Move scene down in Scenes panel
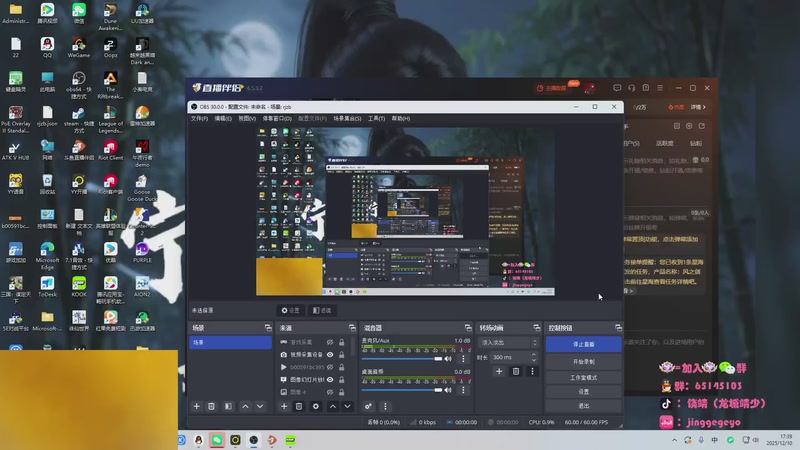800x450 pixels. (x=260, y=406)
